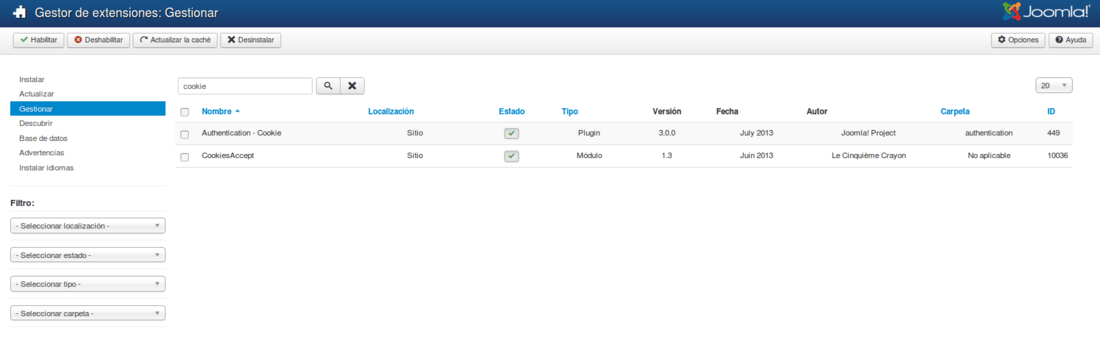Click the magnifier search icon button

pyautogui.click(x=328, y=86)
